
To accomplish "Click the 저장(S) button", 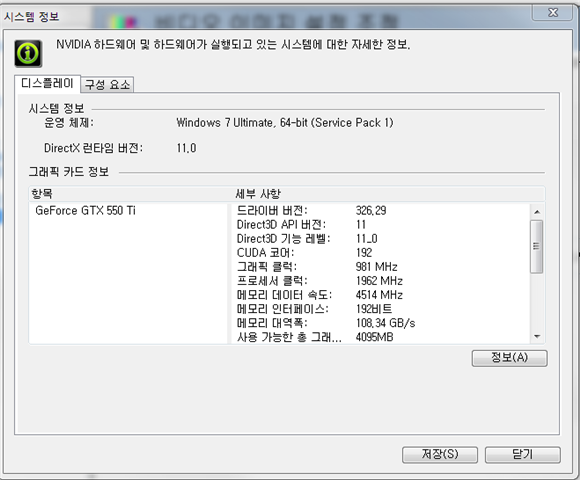I will 440,454.
